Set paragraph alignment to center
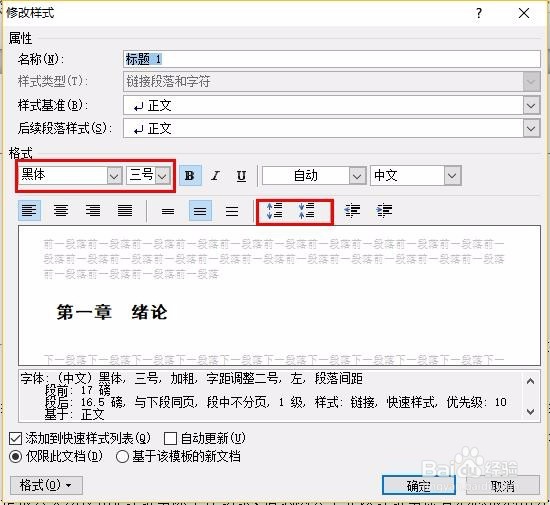Image resolution: width=550 pixels, height=505 pixels. point(61,210)
